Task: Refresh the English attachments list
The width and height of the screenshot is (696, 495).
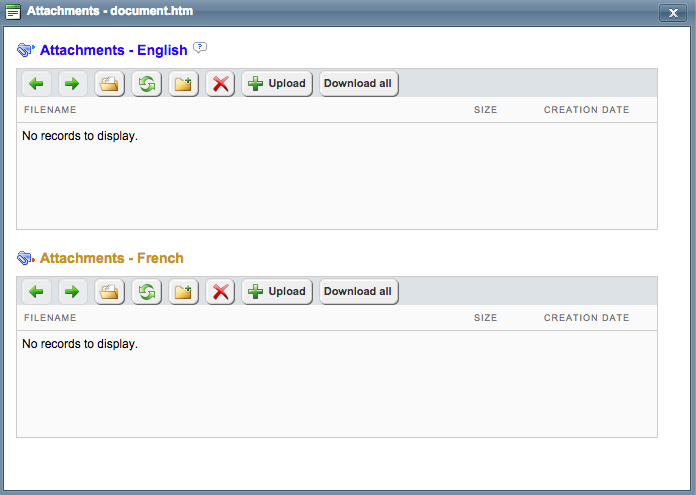Action: click(146, 83)
